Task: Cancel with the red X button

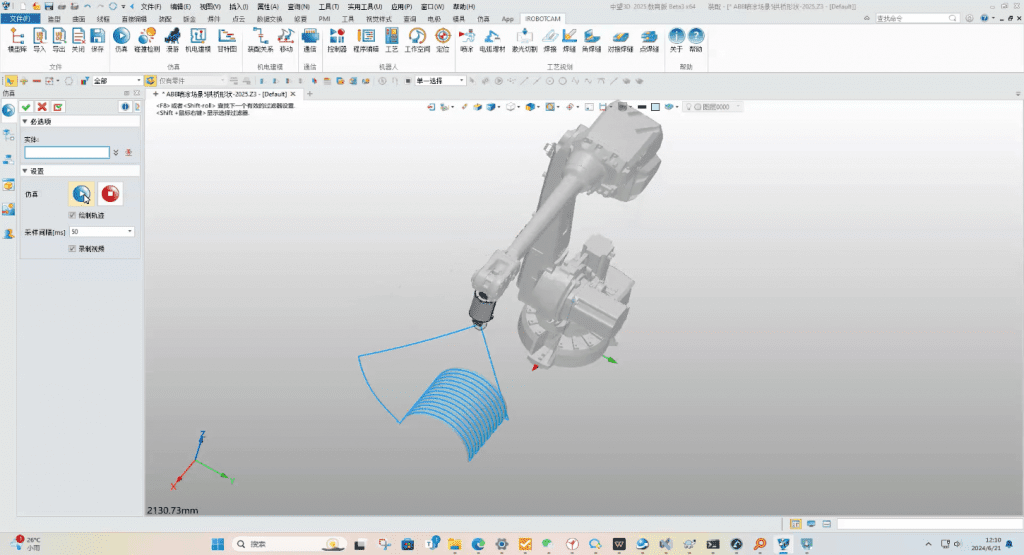Action: pyautogui.click(x=42, y=107)
